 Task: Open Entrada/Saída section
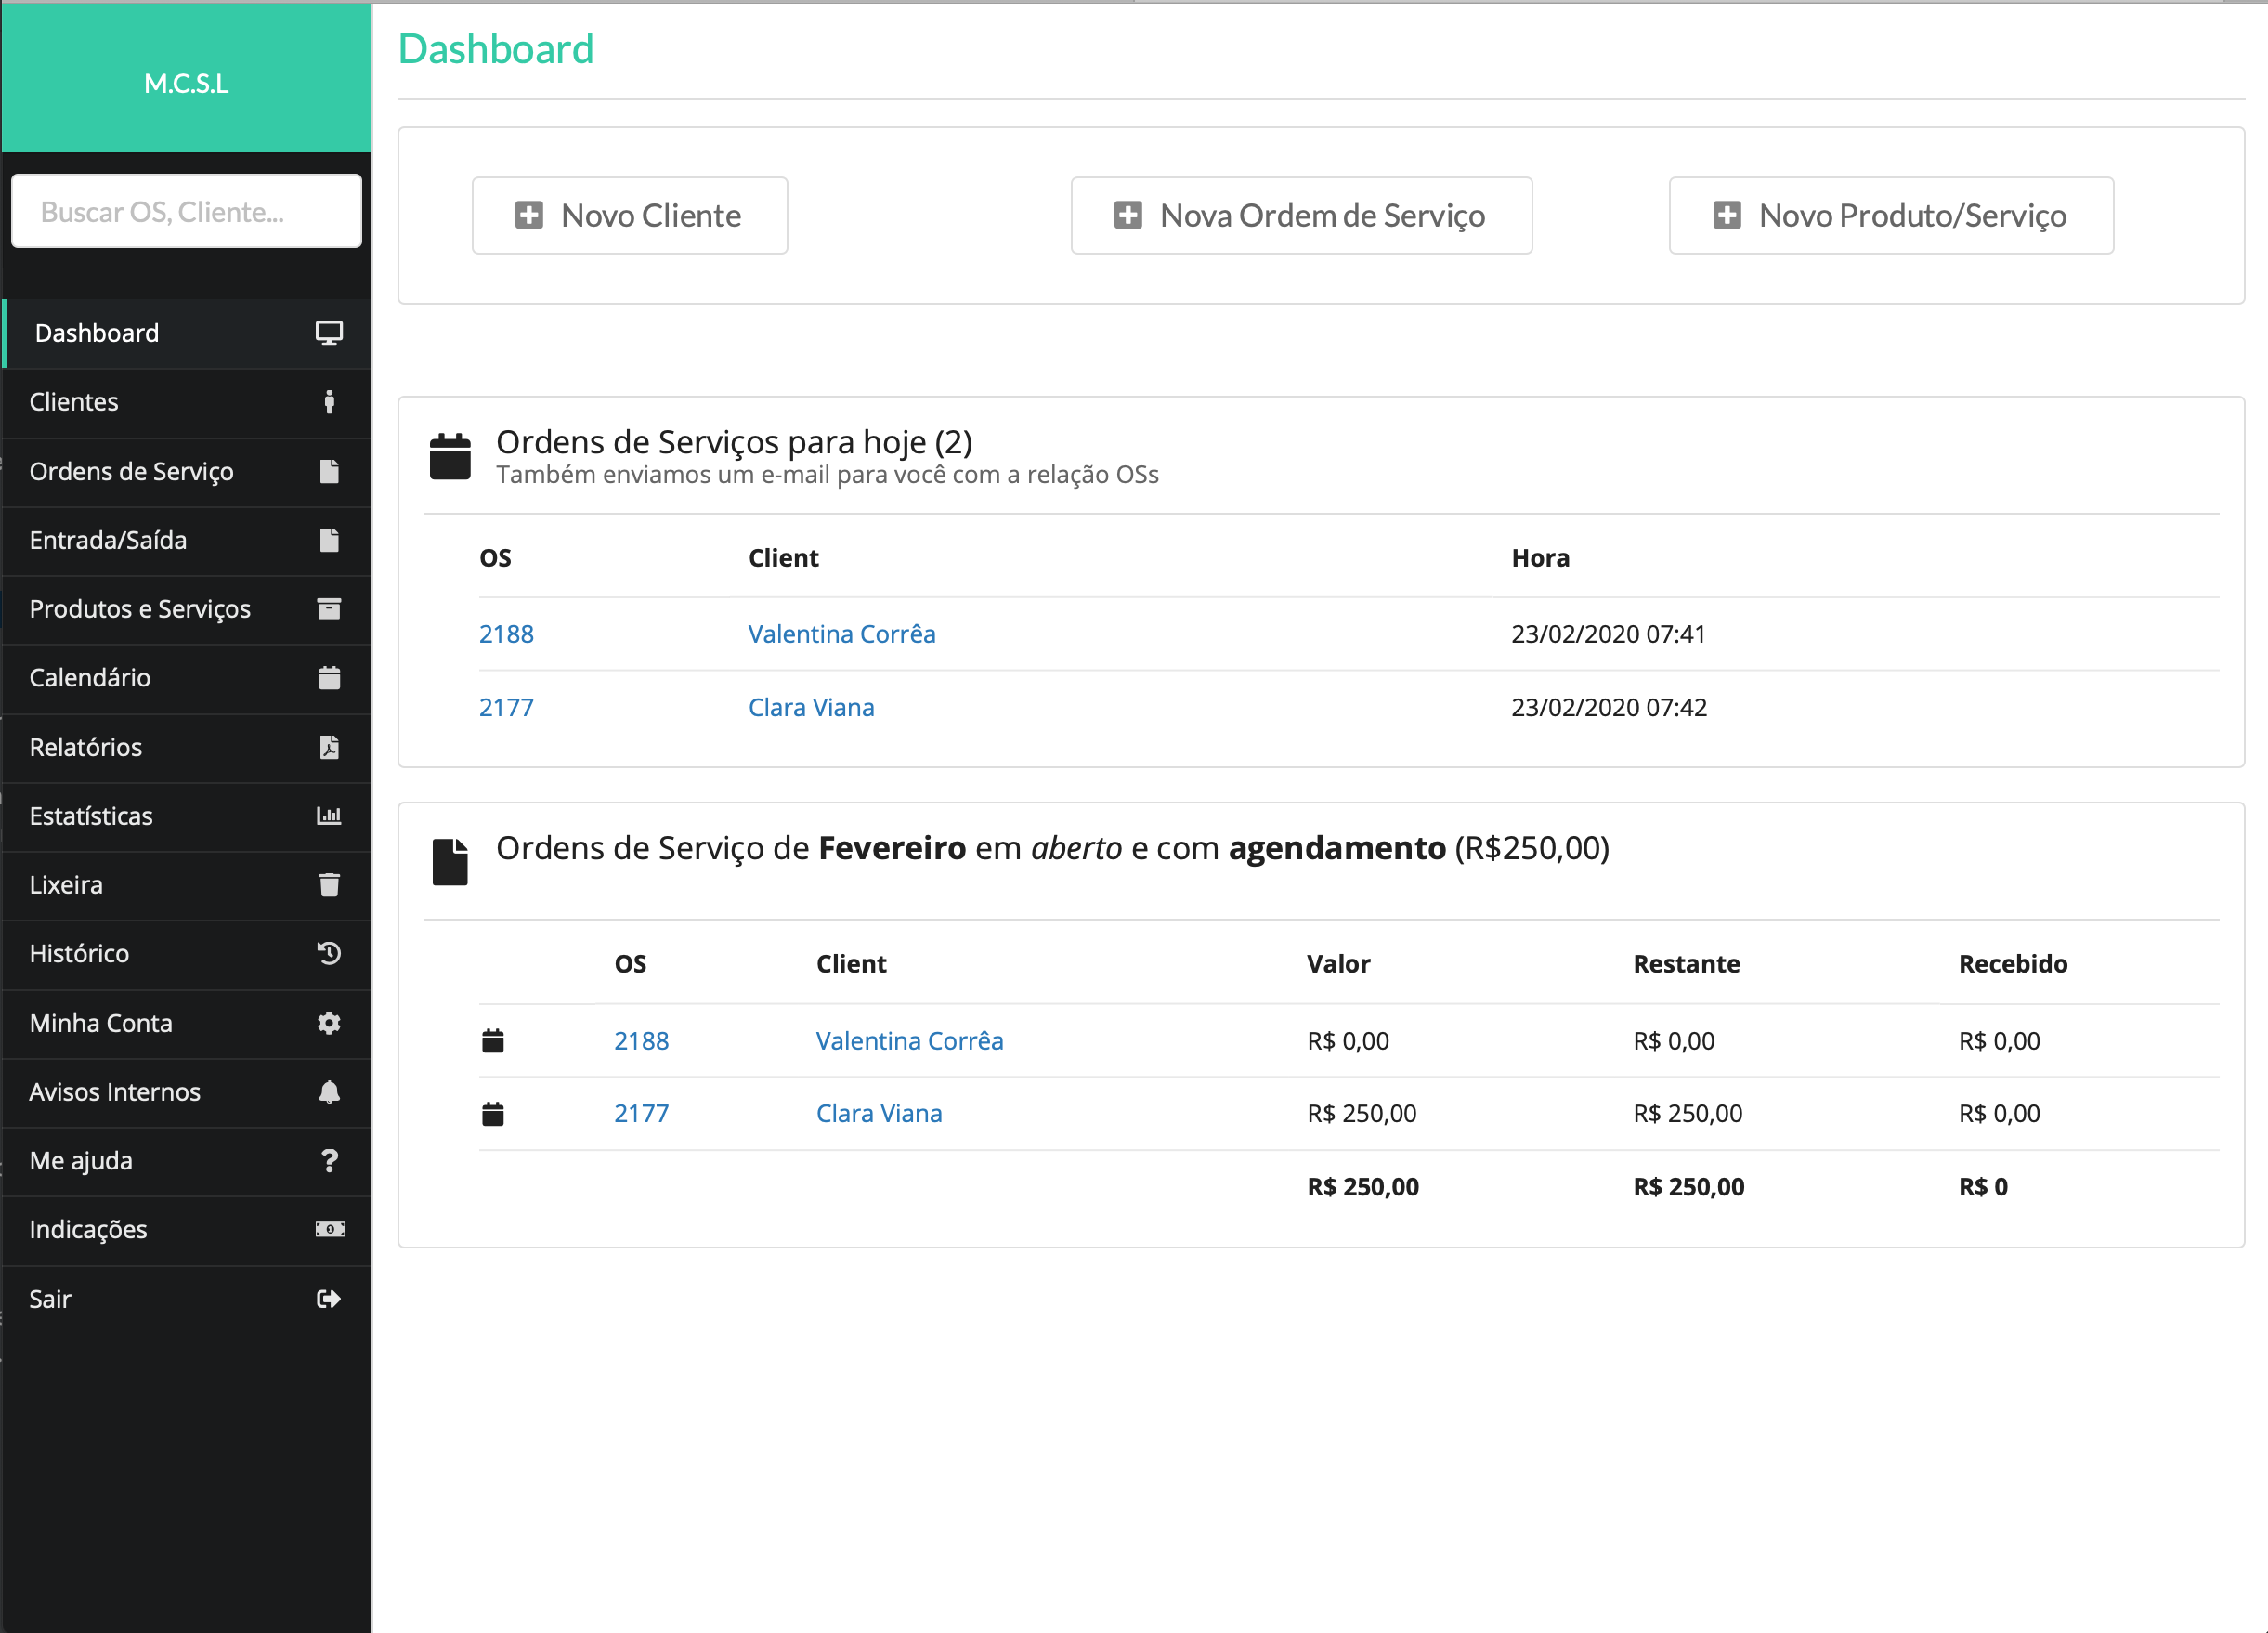click(187, 540)
